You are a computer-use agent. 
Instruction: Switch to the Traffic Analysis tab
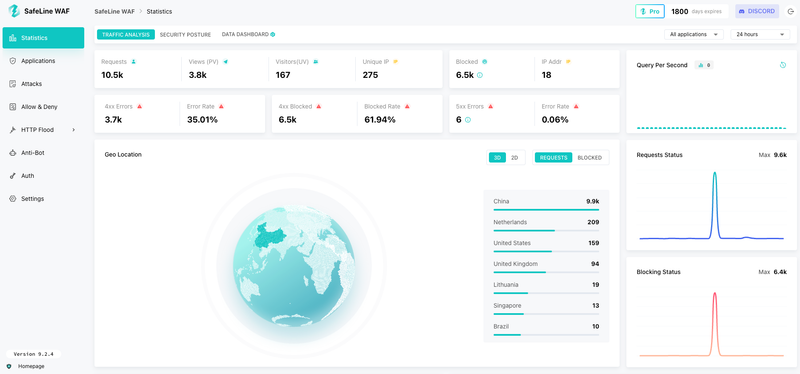click(126, 35)
